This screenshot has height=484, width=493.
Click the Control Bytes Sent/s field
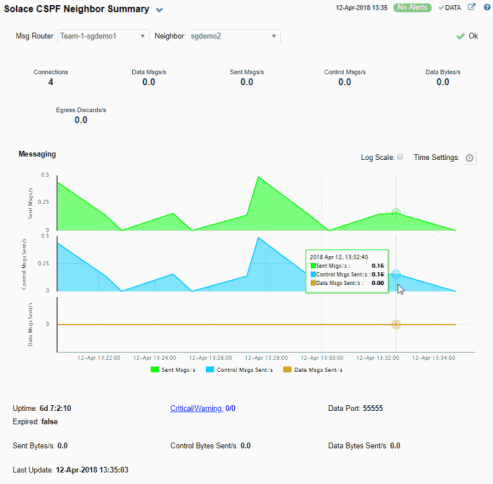click(x=210, y=446)
